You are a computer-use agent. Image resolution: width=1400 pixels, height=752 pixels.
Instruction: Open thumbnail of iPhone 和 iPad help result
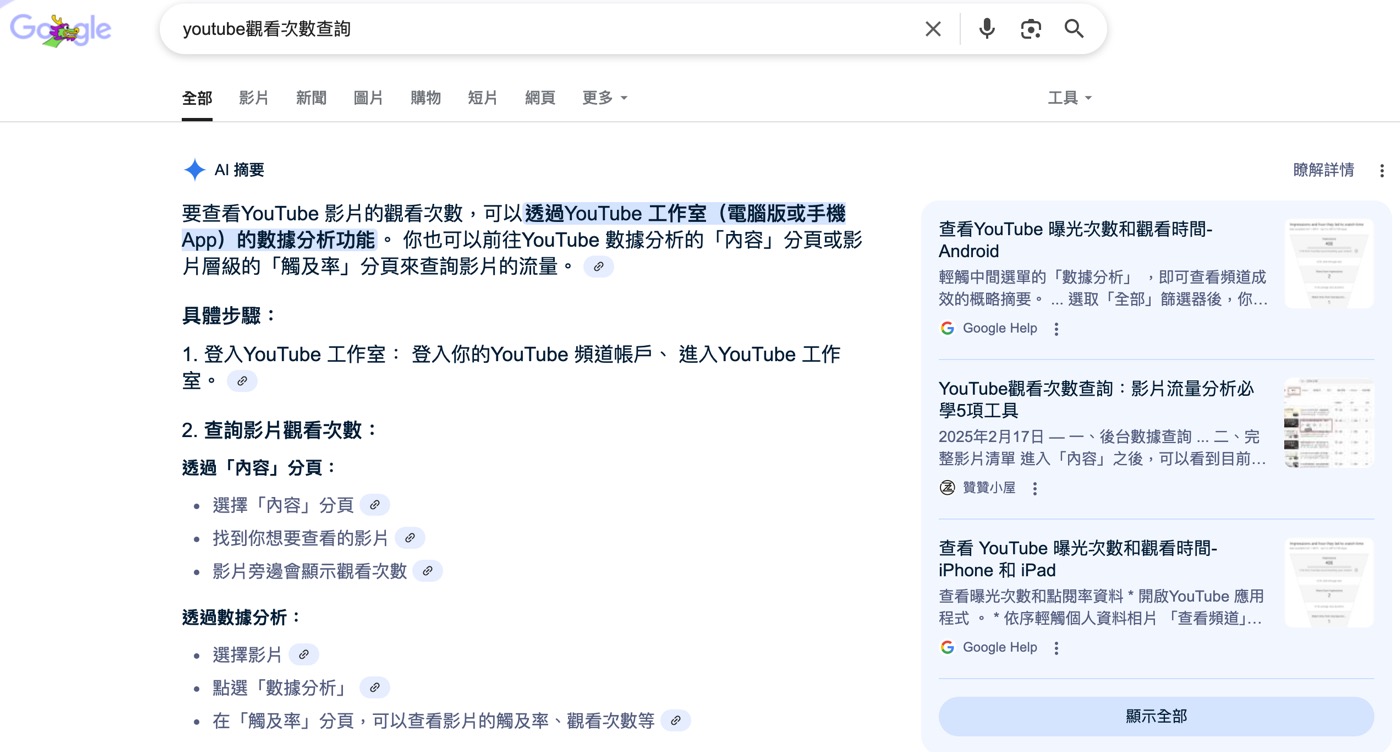(x=1329, y=583)
